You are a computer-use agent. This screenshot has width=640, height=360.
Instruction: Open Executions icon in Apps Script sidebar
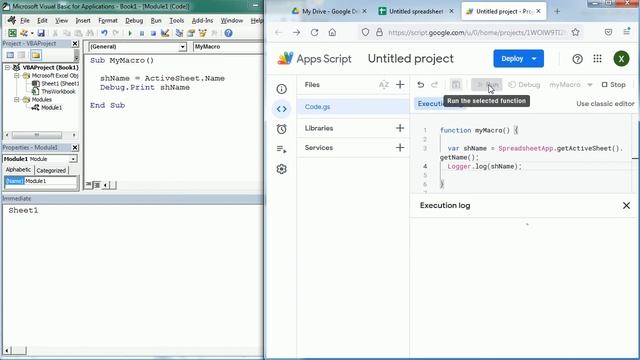coord(282,149)
